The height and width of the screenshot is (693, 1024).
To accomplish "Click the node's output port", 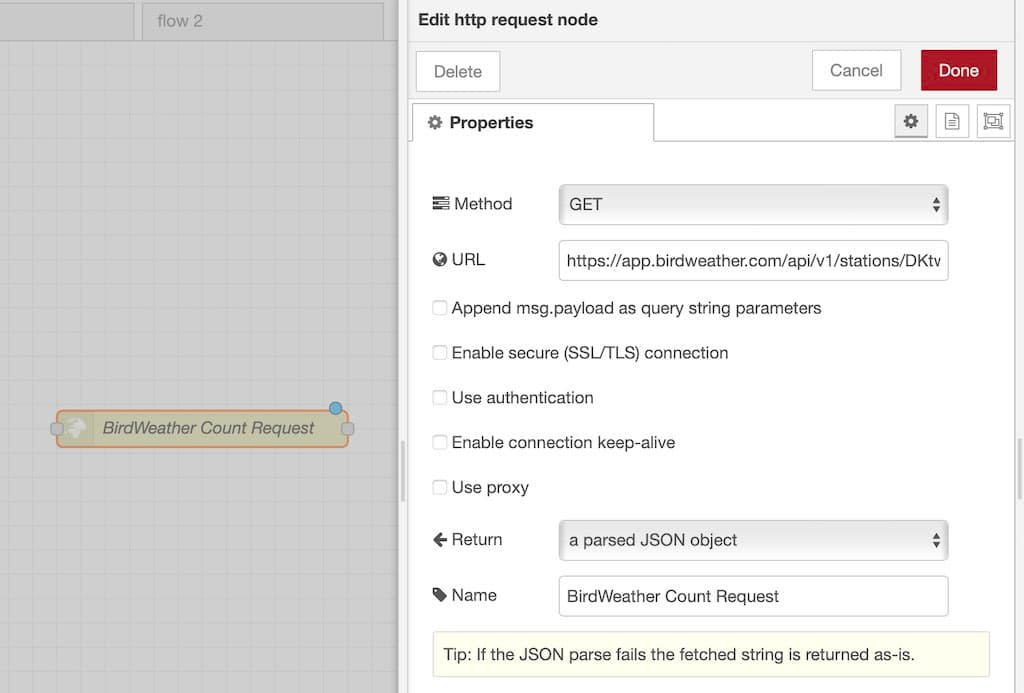I will pyautogui.click(x=347, y=428).
